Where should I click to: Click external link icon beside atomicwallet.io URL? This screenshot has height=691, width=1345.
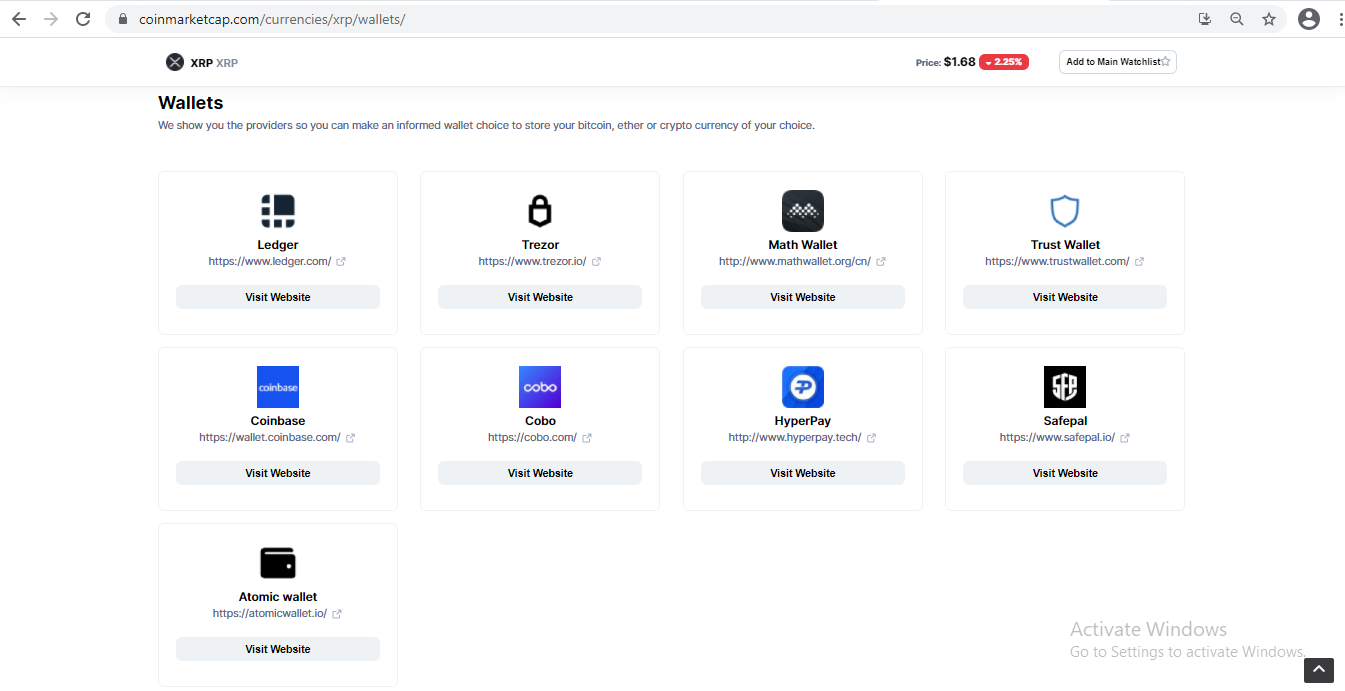point(337,613)
